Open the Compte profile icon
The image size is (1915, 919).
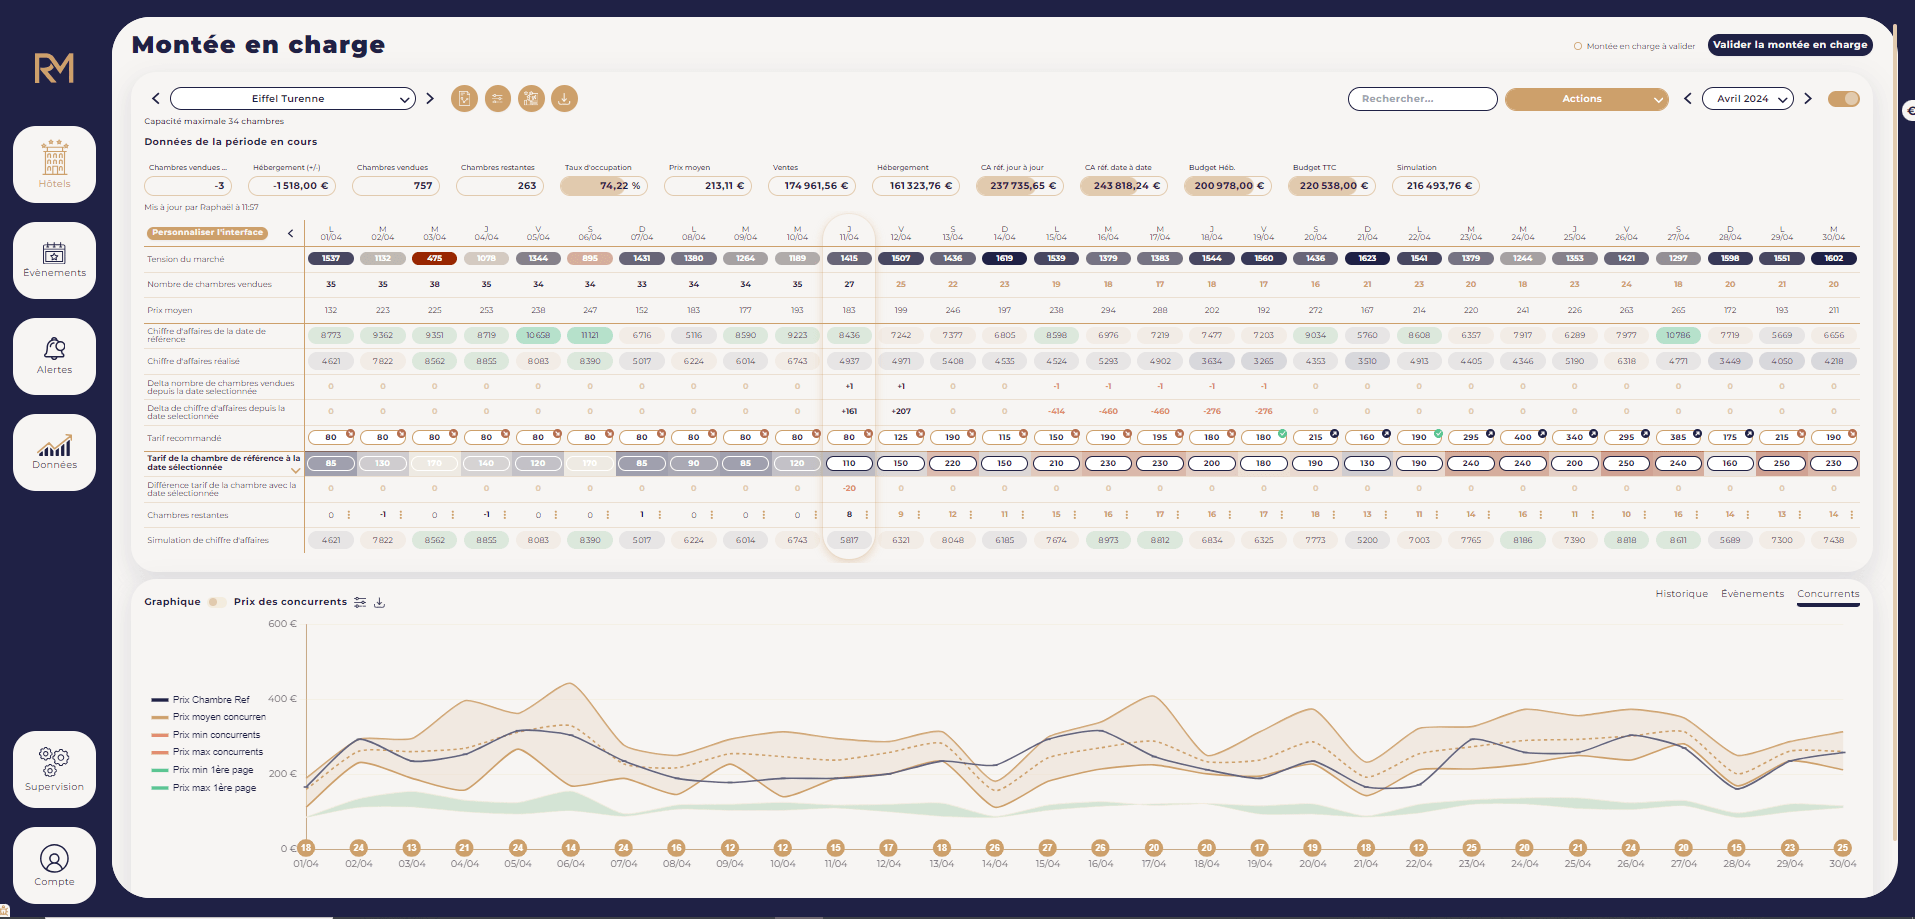click(55, 865)
